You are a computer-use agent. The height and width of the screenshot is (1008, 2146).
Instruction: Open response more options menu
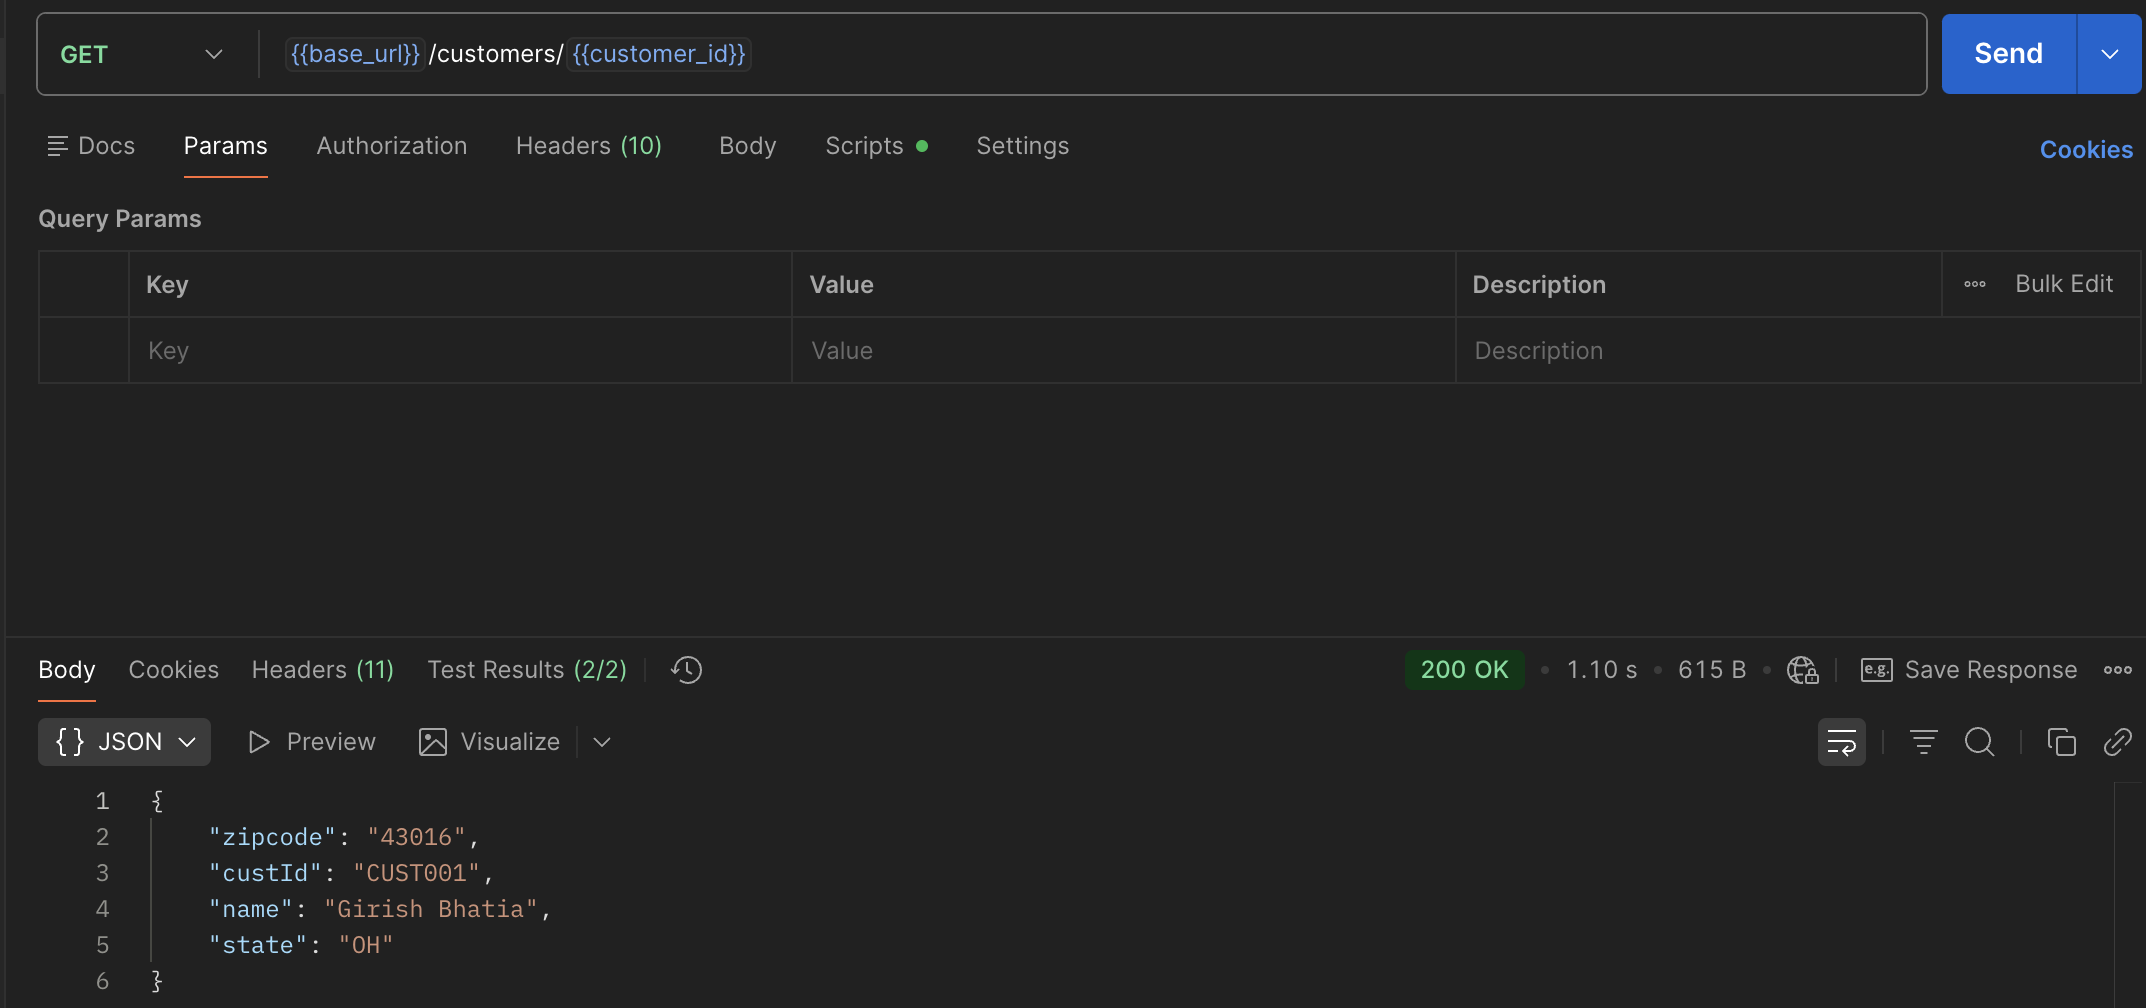point(2117,670)
